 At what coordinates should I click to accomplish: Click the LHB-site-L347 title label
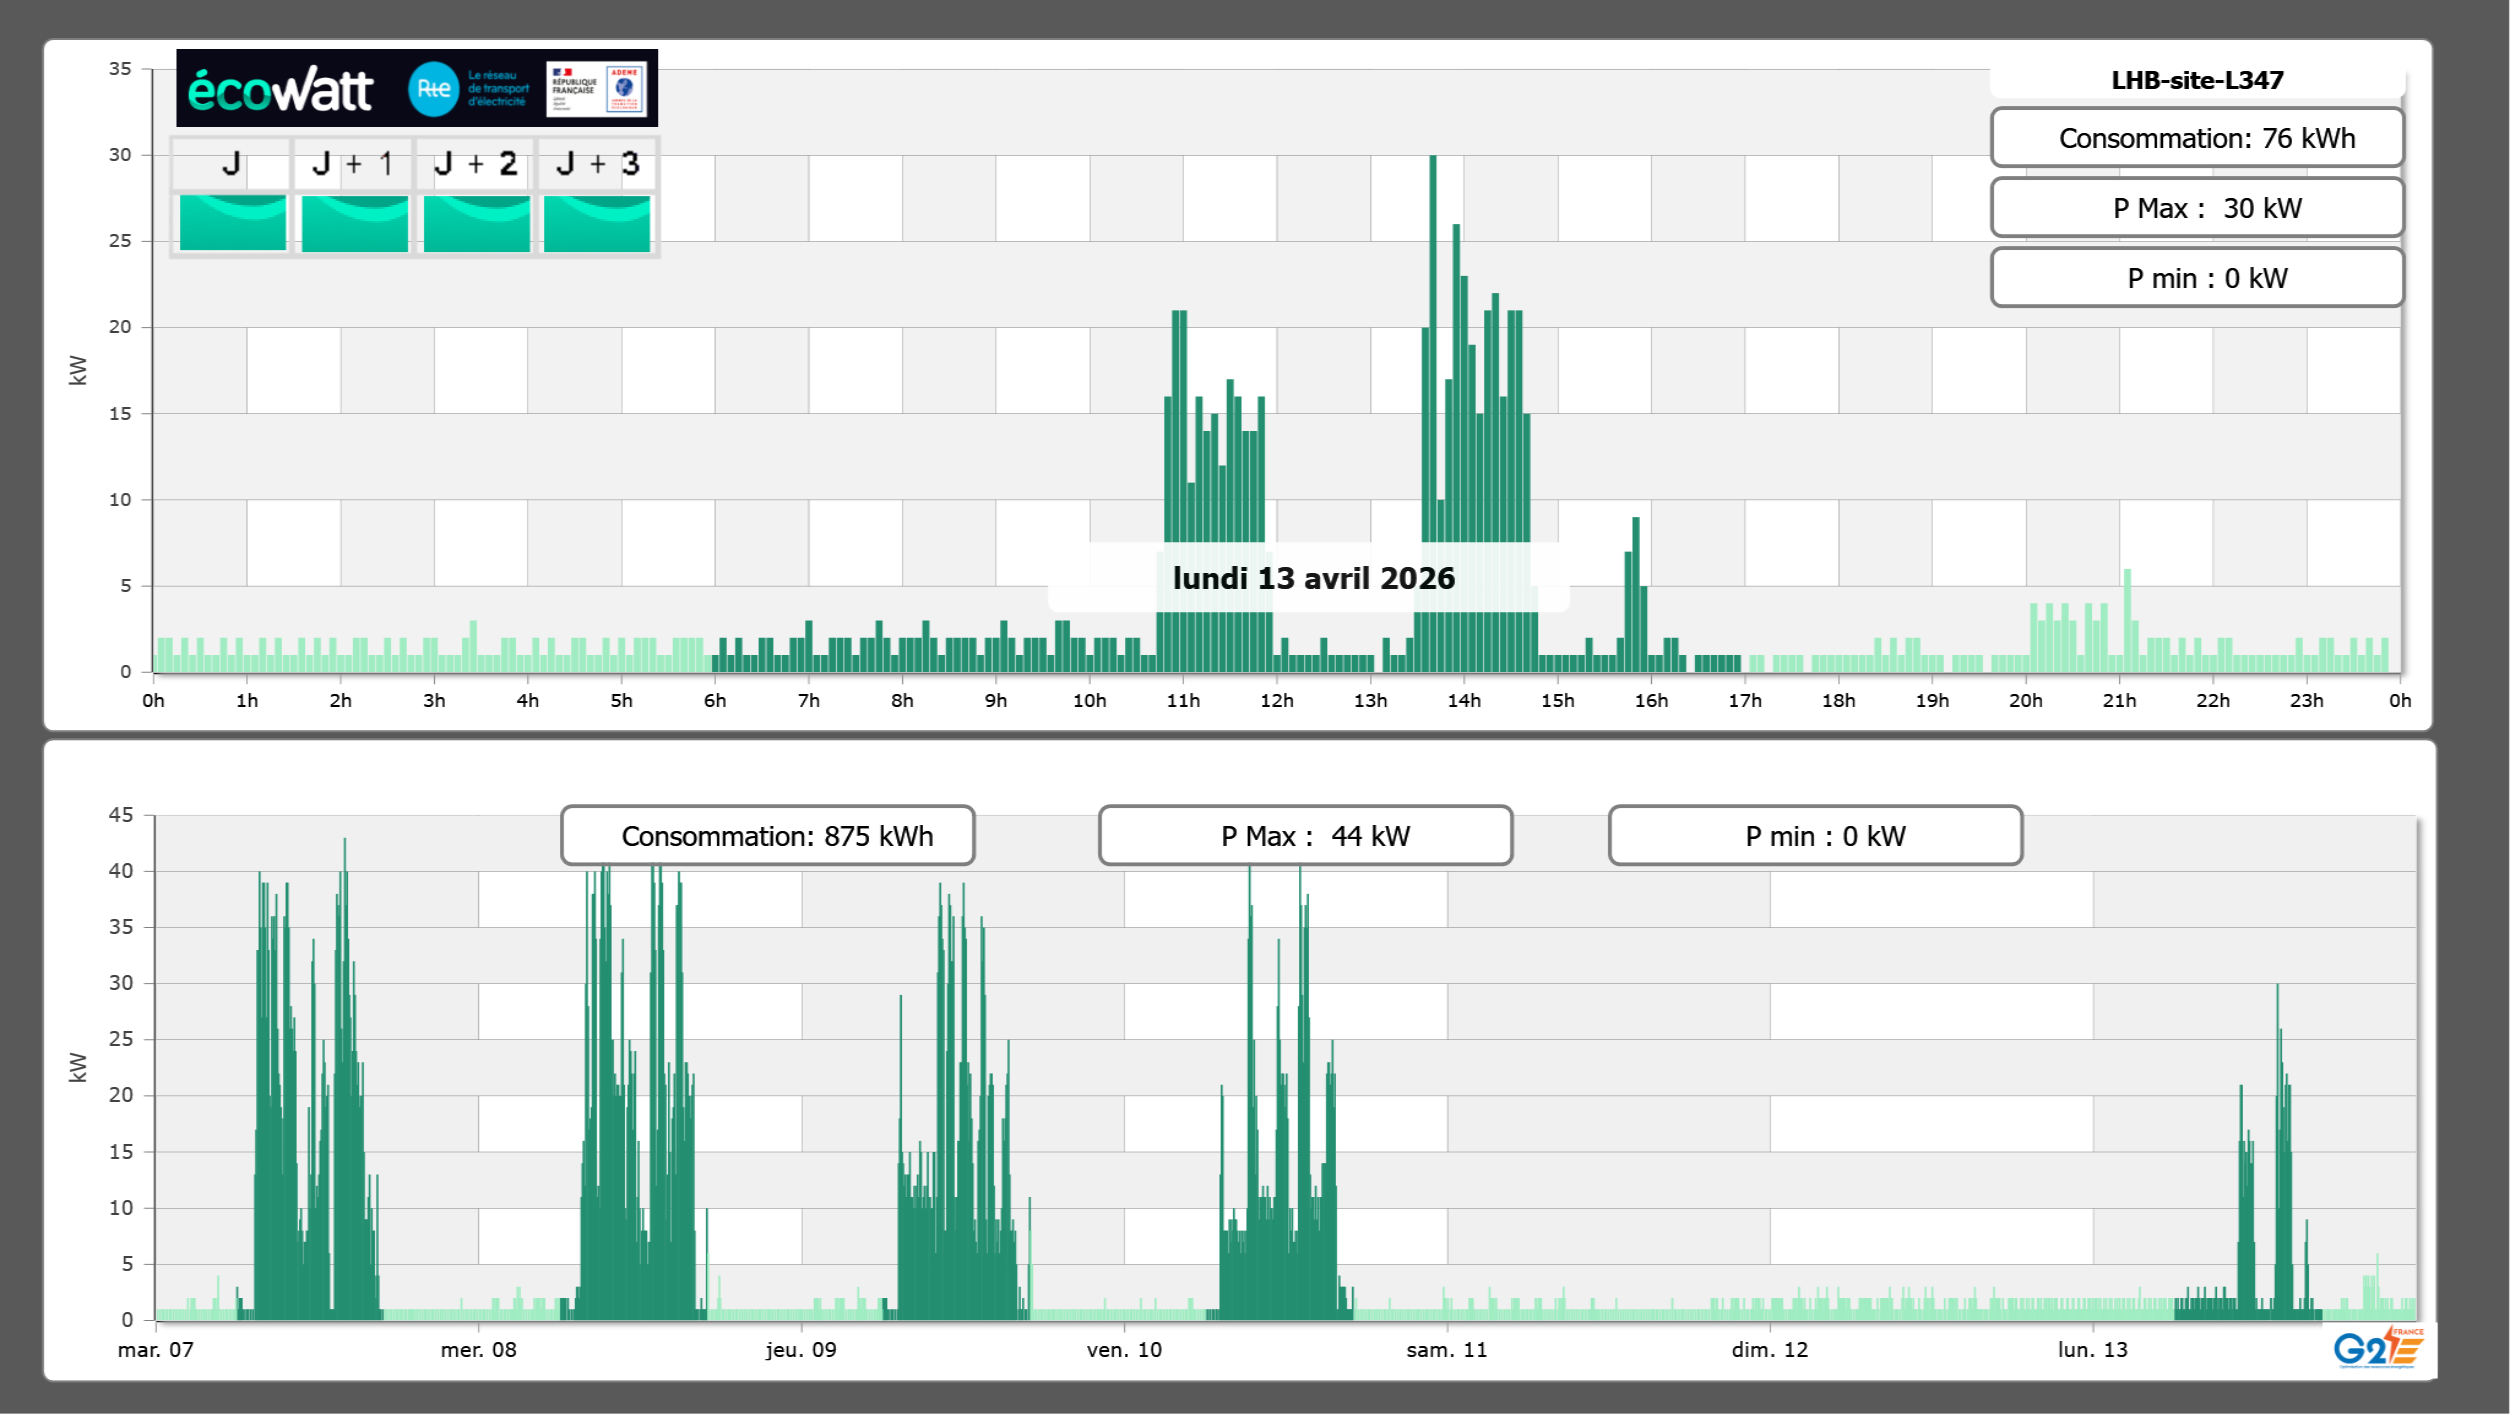coord(2196,80)
